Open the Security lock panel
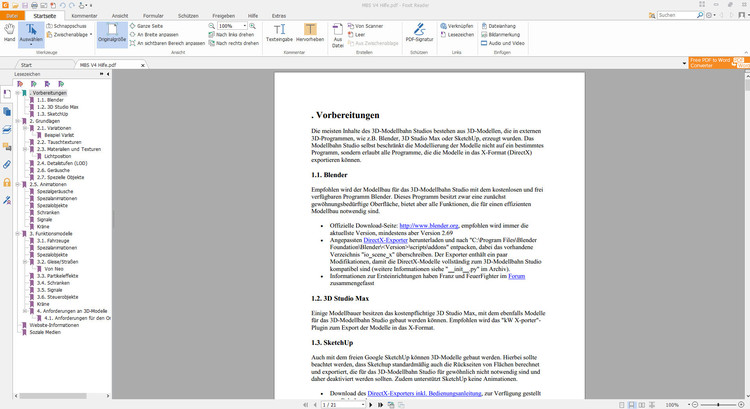Screen dimensions: 750x409 point(7,182)
